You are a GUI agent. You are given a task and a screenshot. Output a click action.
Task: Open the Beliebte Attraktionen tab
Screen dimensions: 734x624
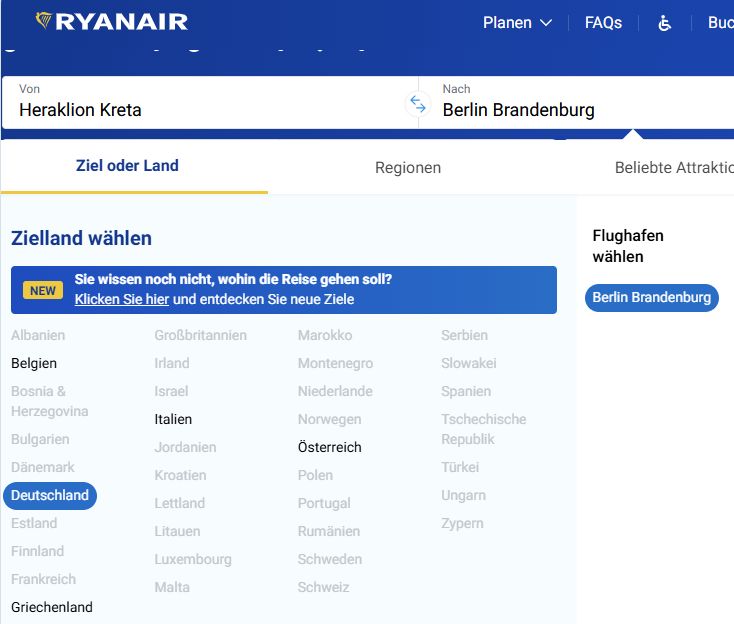tap(673, 168)
